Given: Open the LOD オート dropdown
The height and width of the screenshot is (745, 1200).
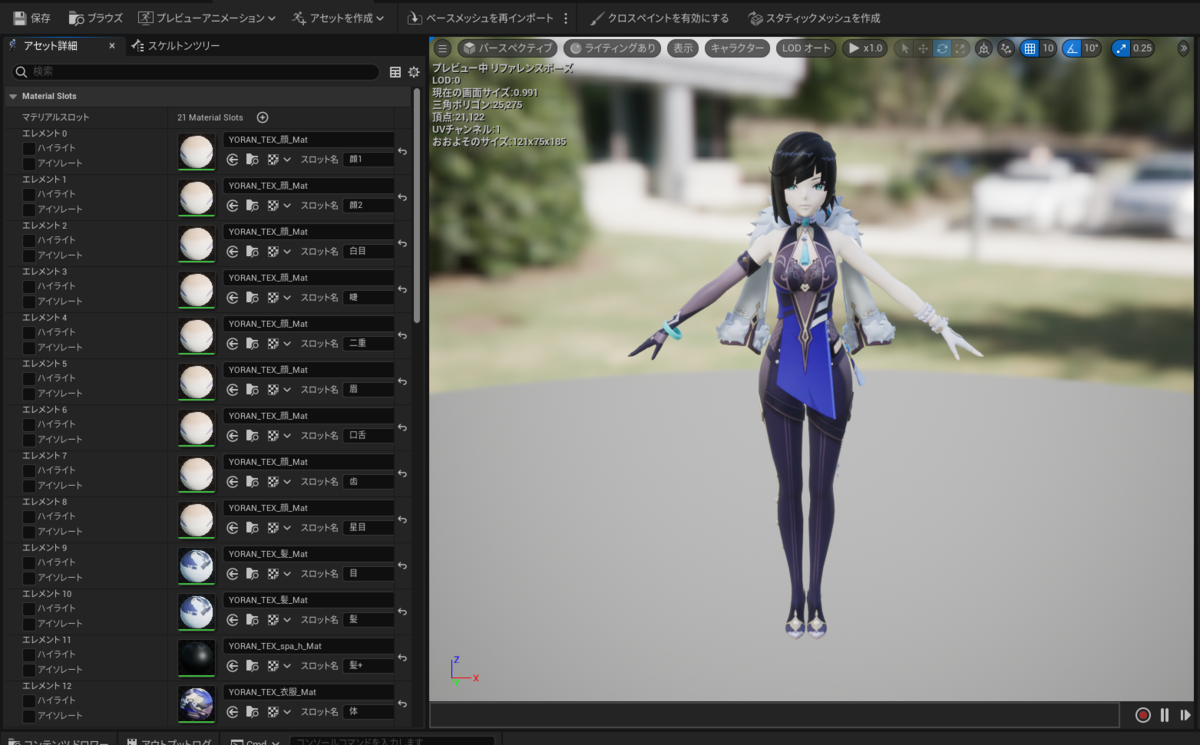Looking at the screenshot, I should (805, 48).
